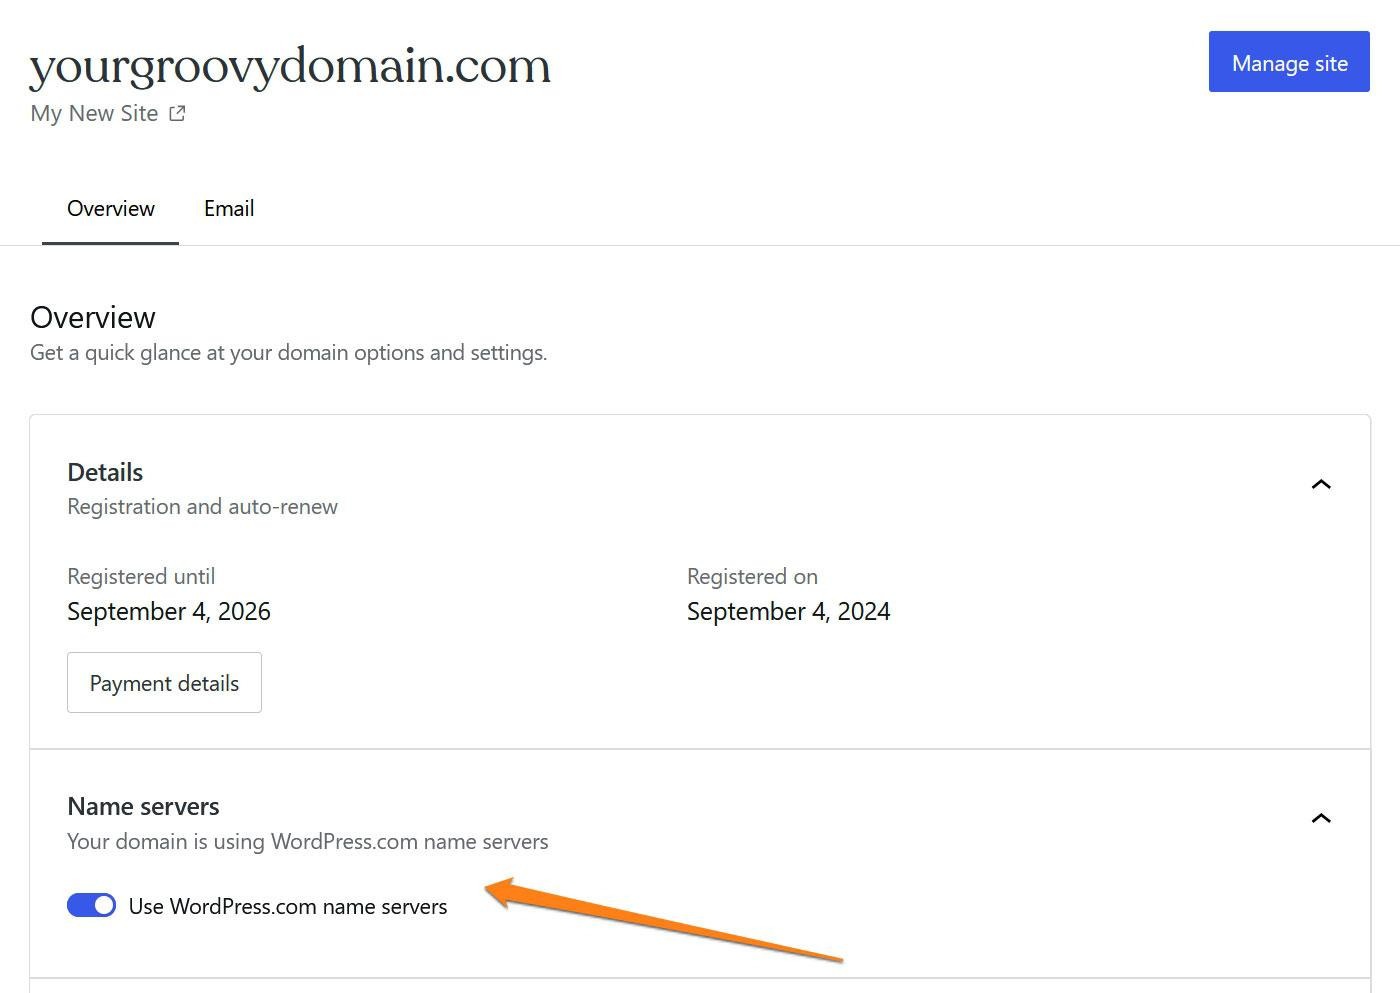Click the large Overview section heading

pos(93,318)
